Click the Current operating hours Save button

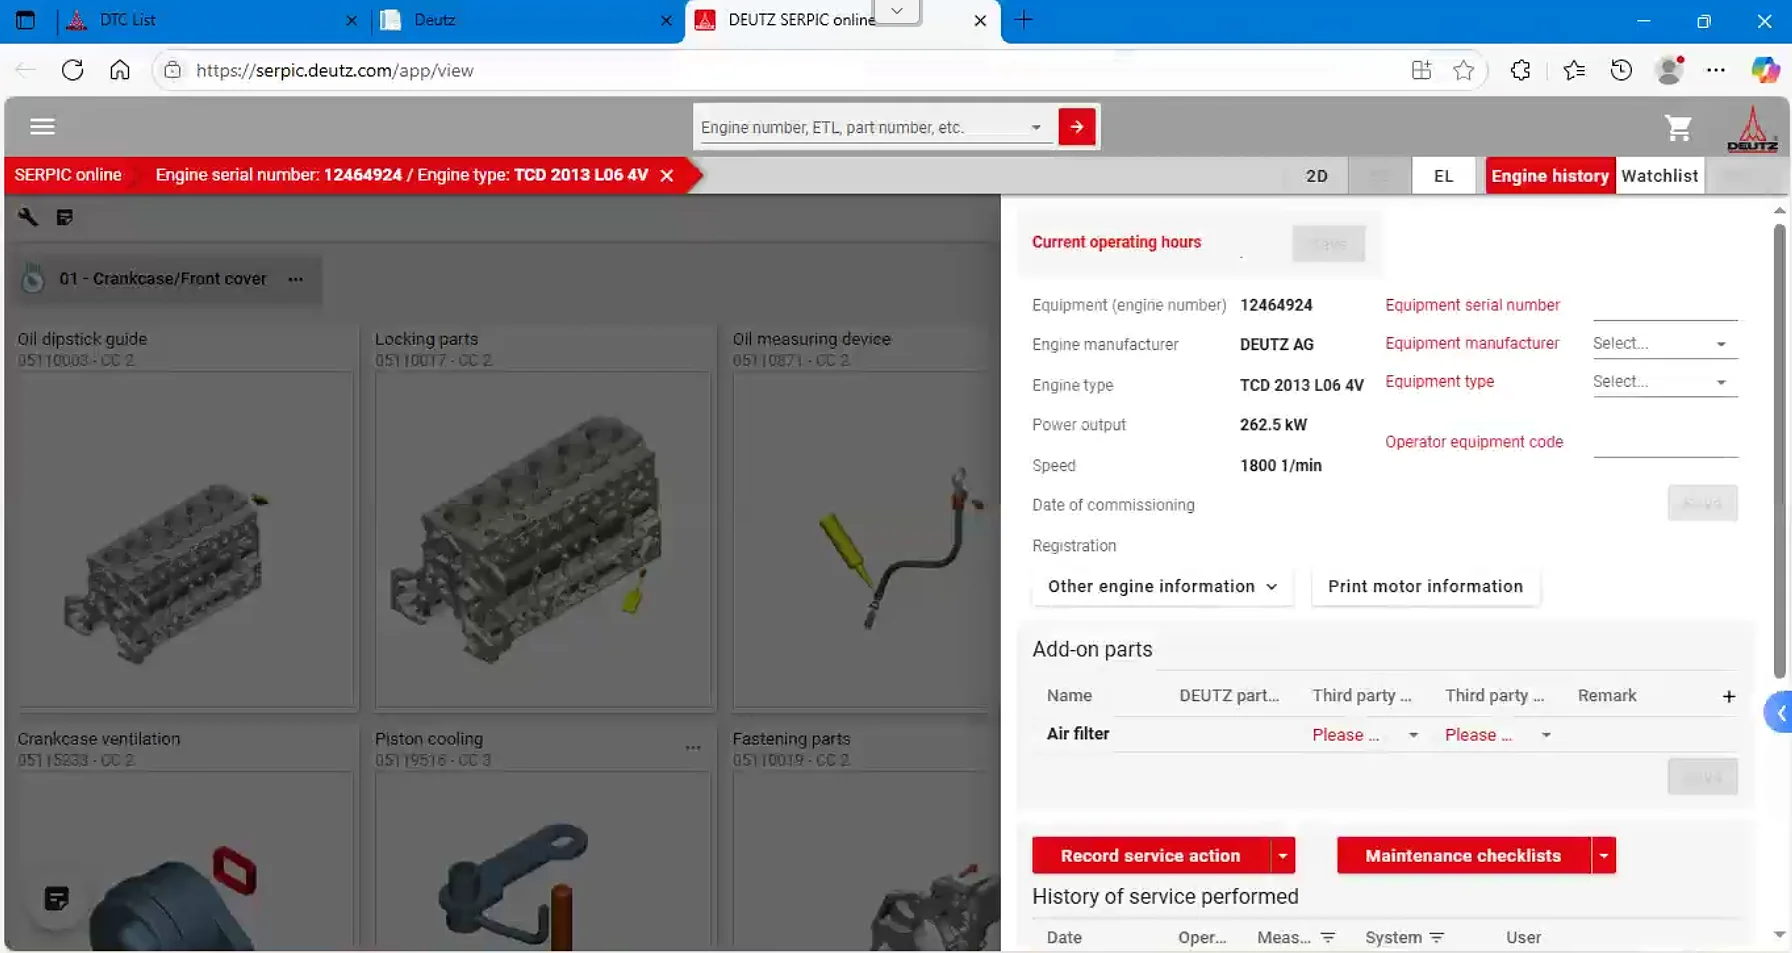[1328, 244]
